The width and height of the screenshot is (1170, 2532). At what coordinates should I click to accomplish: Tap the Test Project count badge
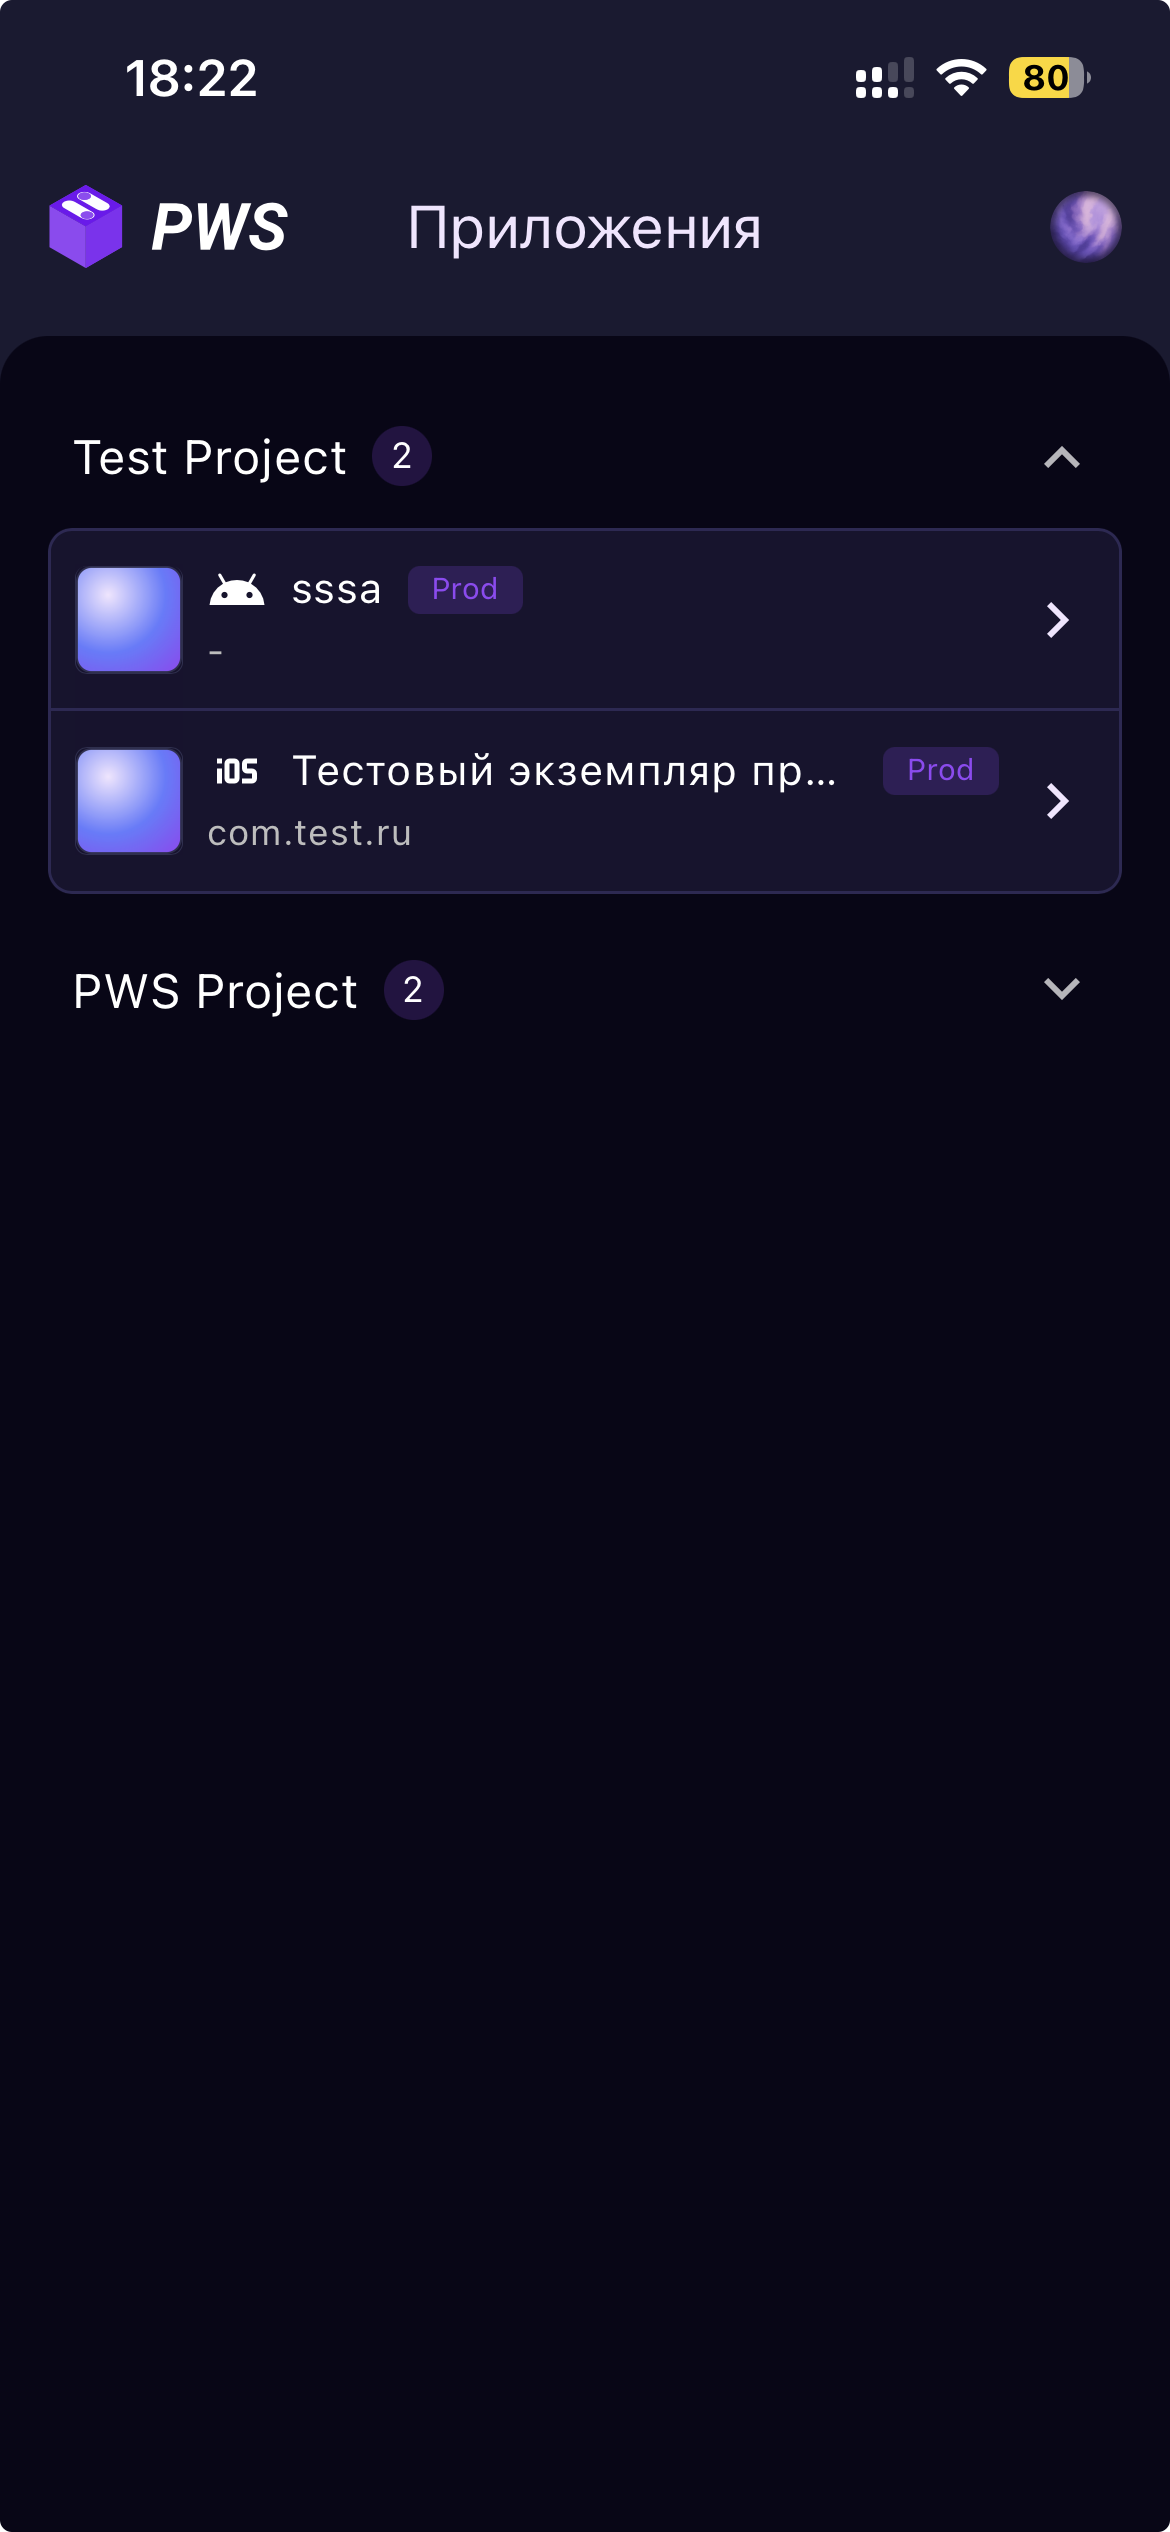[x=402, y=457]
